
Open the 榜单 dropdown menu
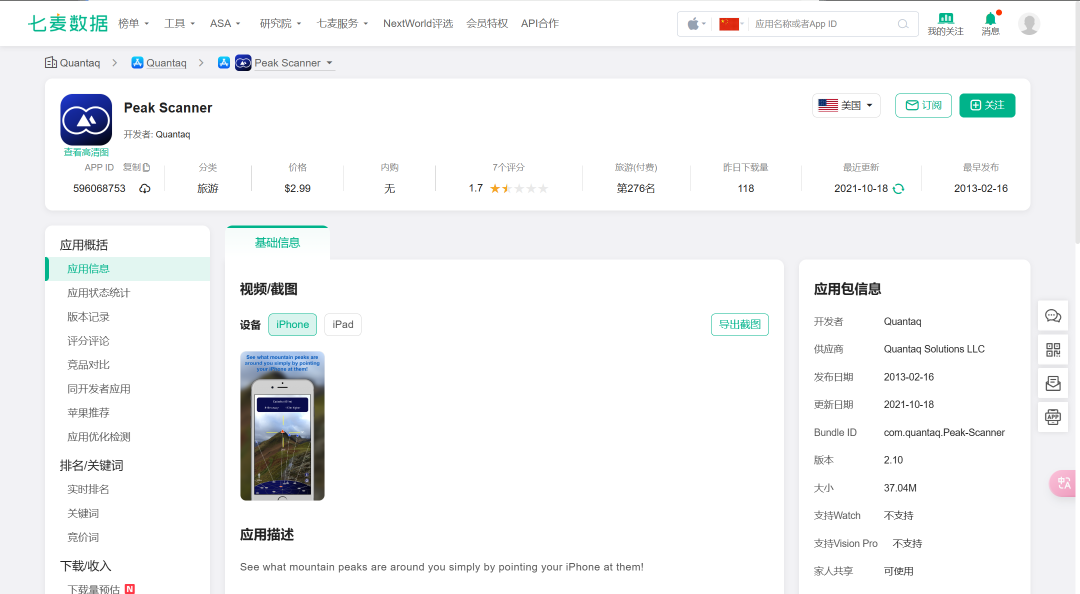click(x=134, y=23)
